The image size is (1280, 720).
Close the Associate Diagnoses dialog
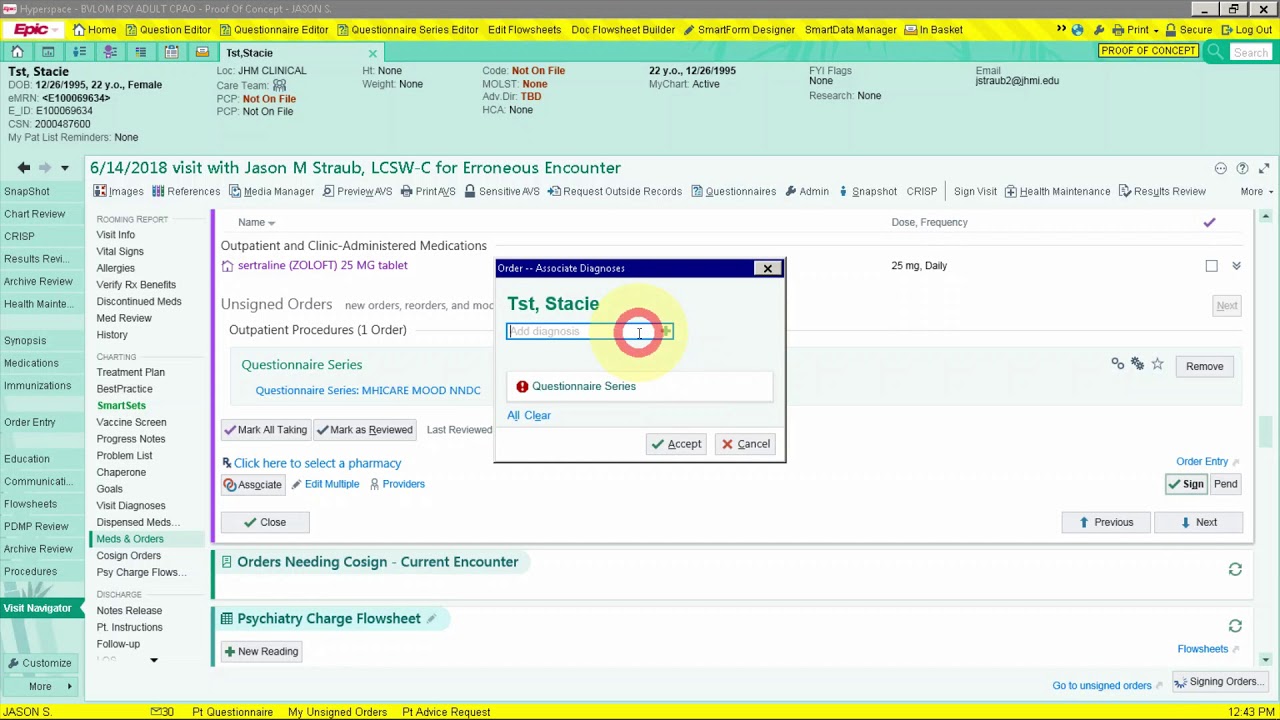click(x=767, y=268)
